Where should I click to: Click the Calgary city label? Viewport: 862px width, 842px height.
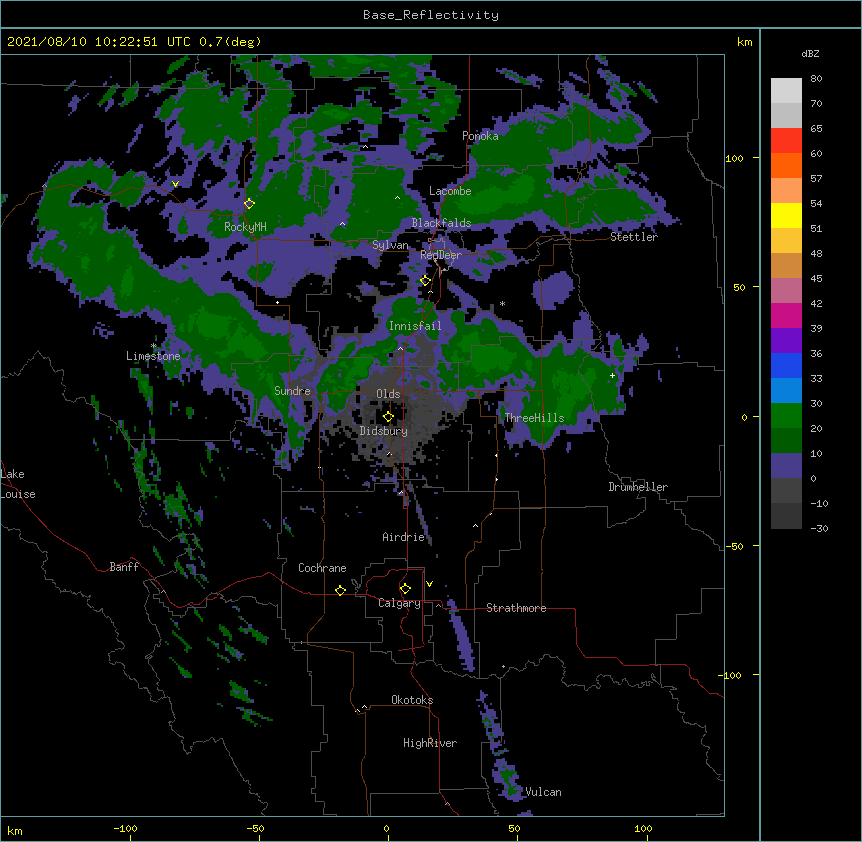pyautogui.click(x=399, y=603)
